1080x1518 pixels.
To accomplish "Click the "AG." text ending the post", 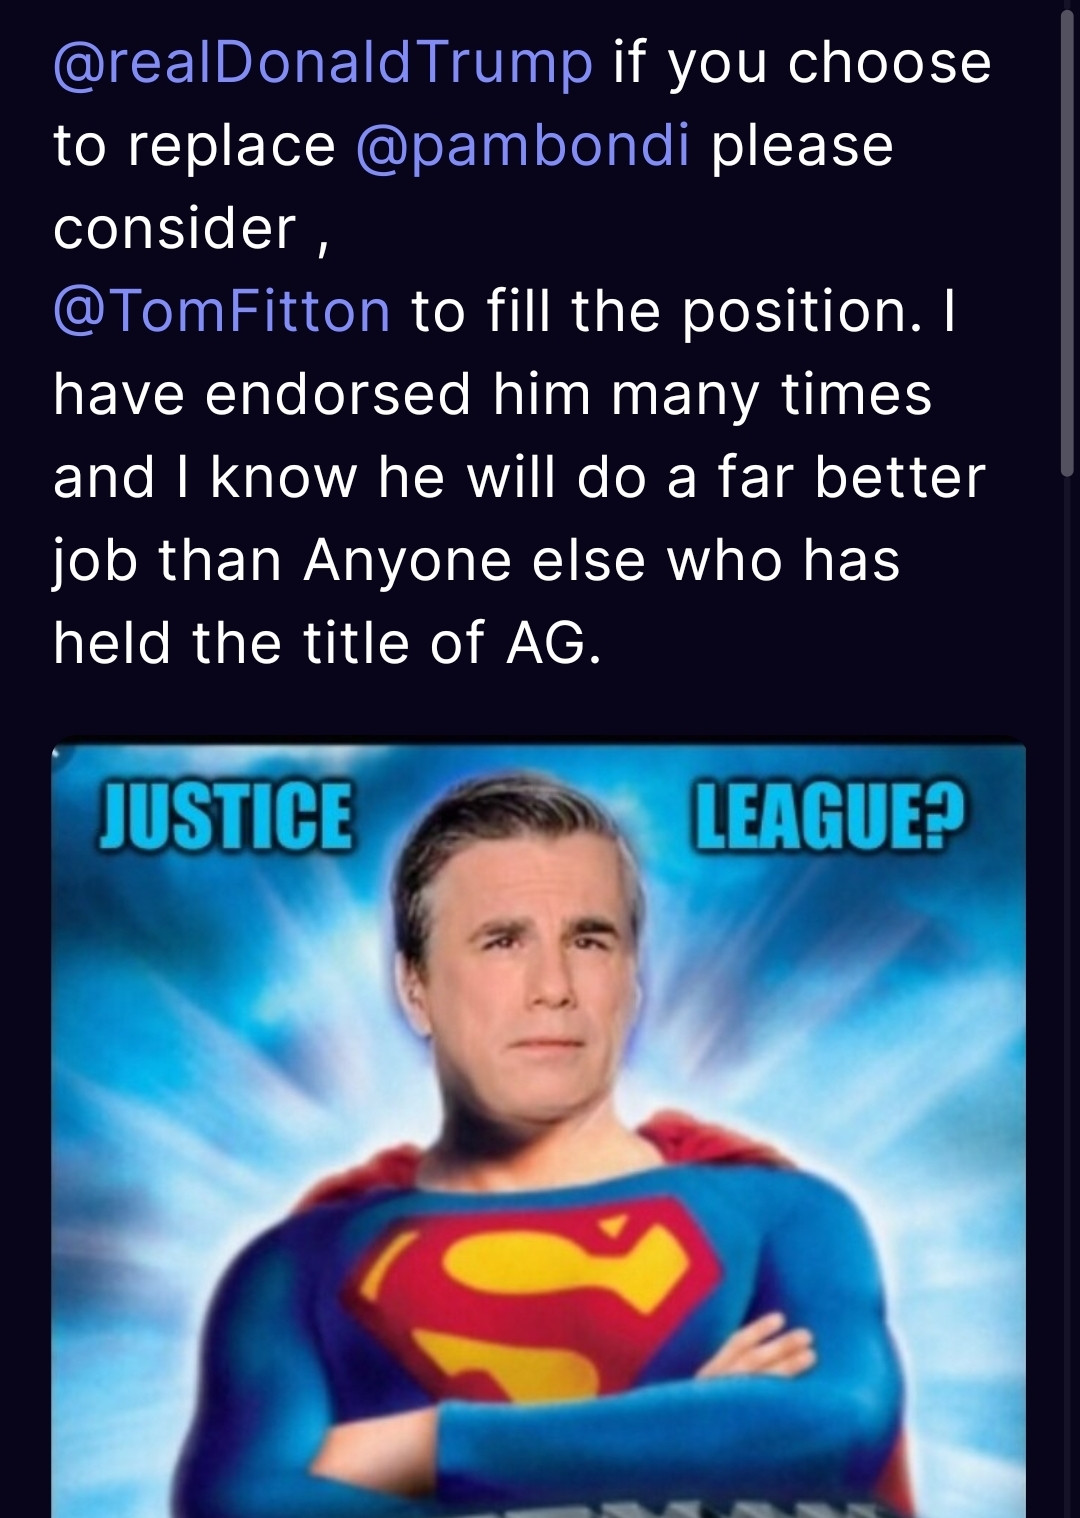I will point(554,643).
